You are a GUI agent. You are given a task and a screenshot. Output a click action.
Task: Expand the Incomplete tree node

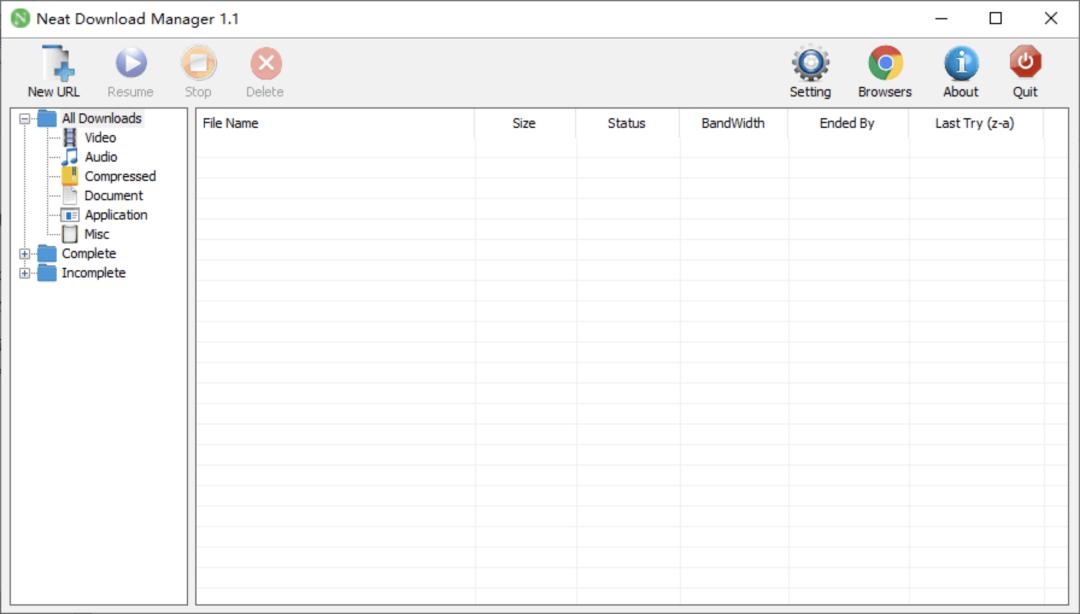click(x=25, y=273)
